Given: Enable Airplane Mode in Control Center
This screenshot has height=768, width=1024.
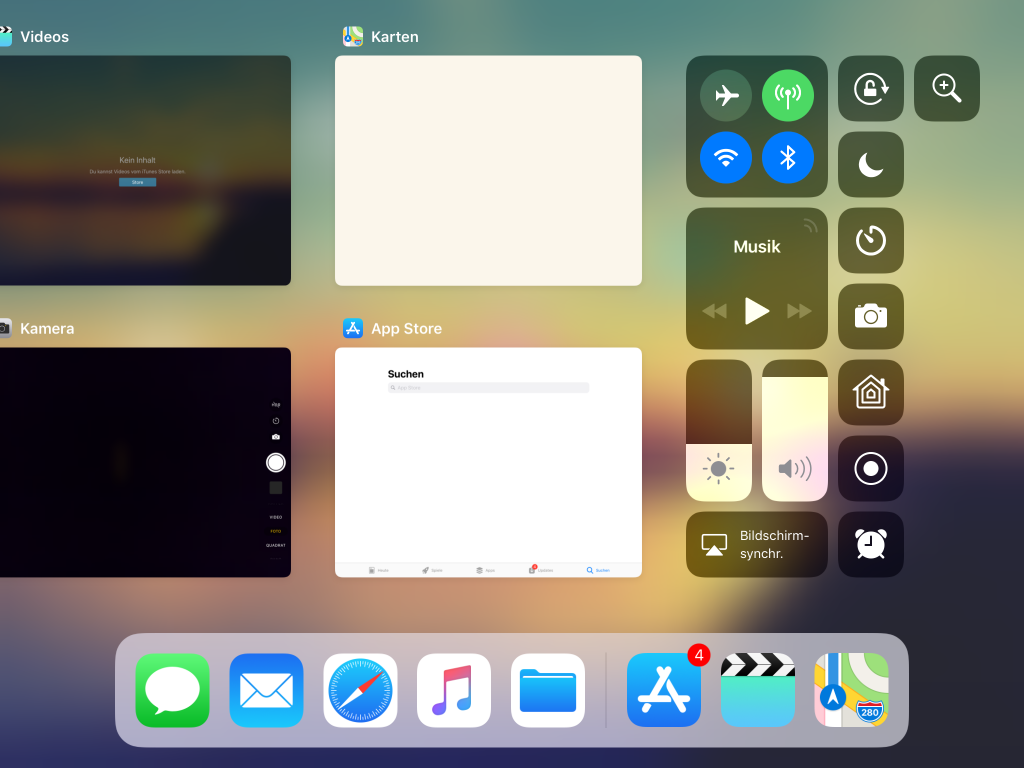Looking at the screenshot, I should [x=725, y=95].
